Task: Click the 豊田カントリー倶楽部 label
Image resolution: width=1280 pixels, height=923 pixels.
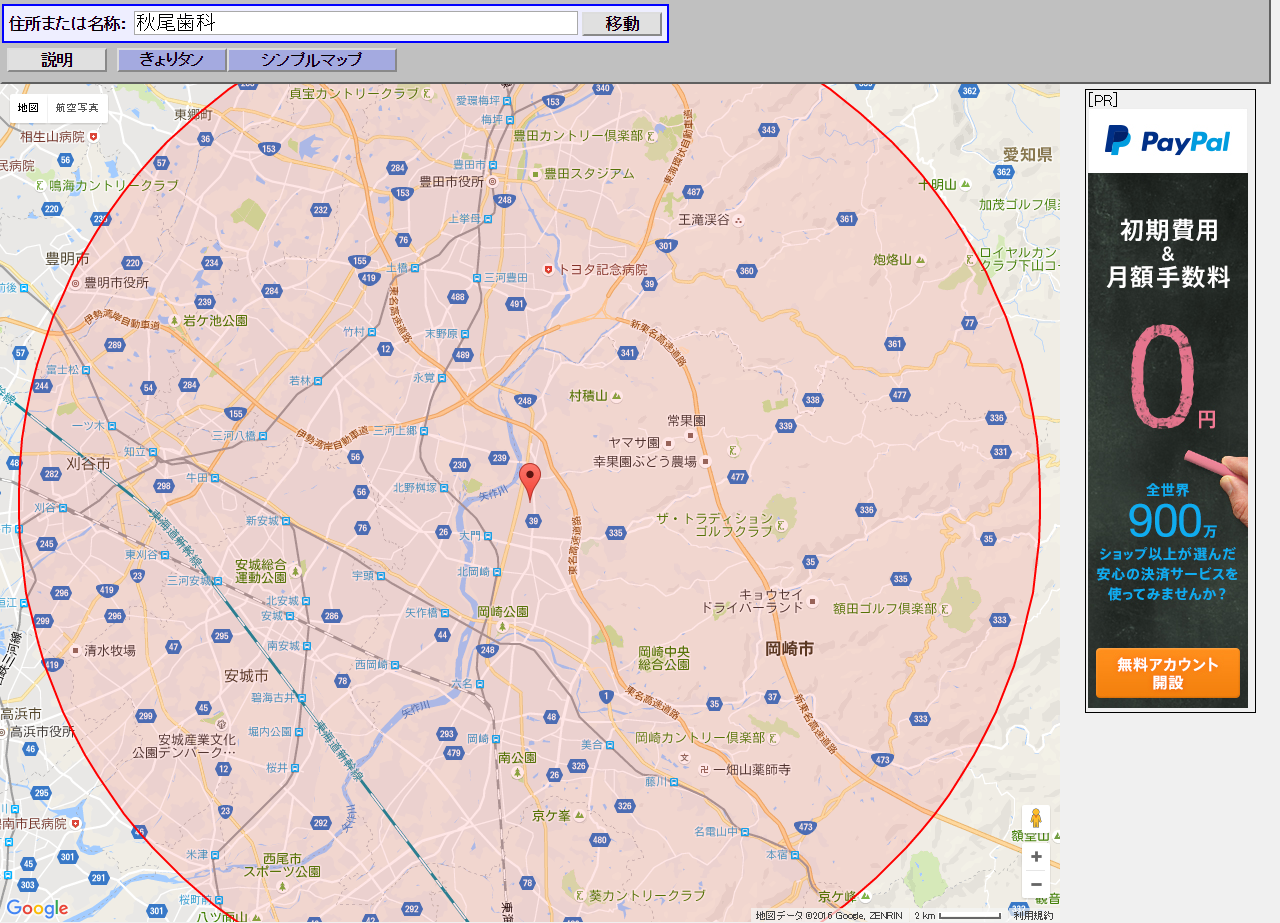Action: (x=578, y=135)
